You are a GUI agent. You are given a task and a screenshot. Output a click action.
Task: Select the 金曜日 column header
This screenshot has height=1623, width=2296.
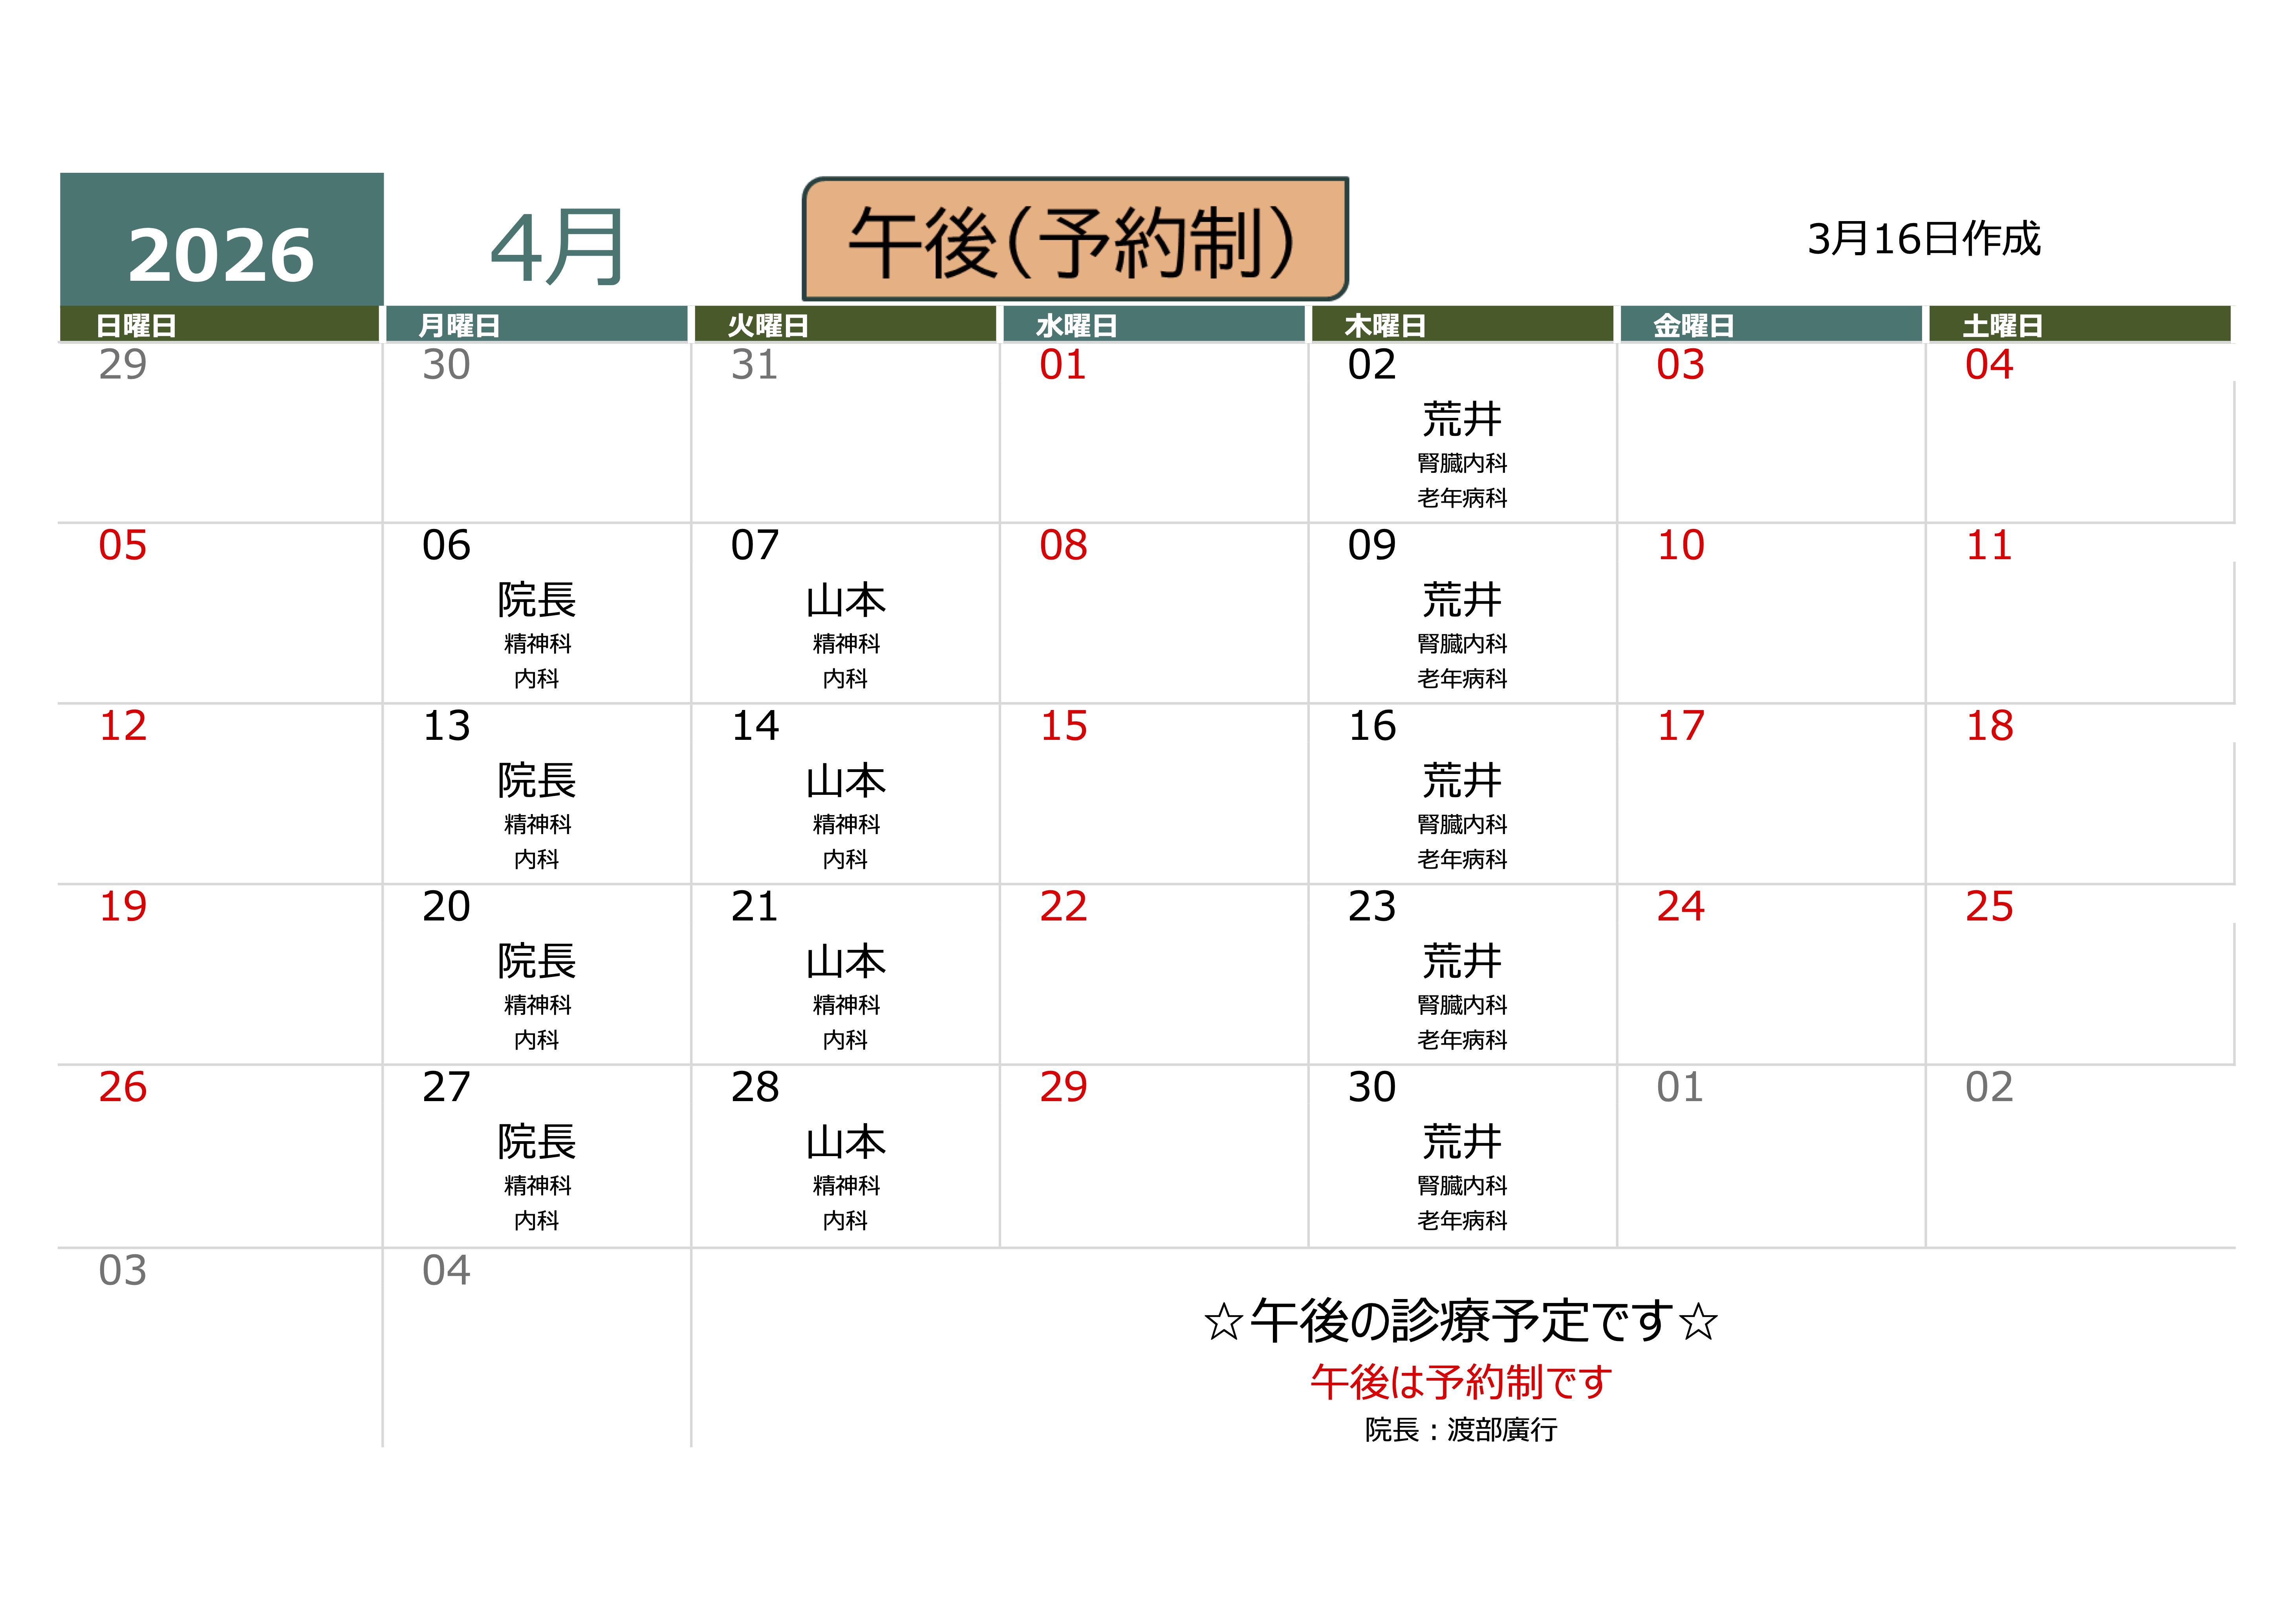click(1693, 325)
